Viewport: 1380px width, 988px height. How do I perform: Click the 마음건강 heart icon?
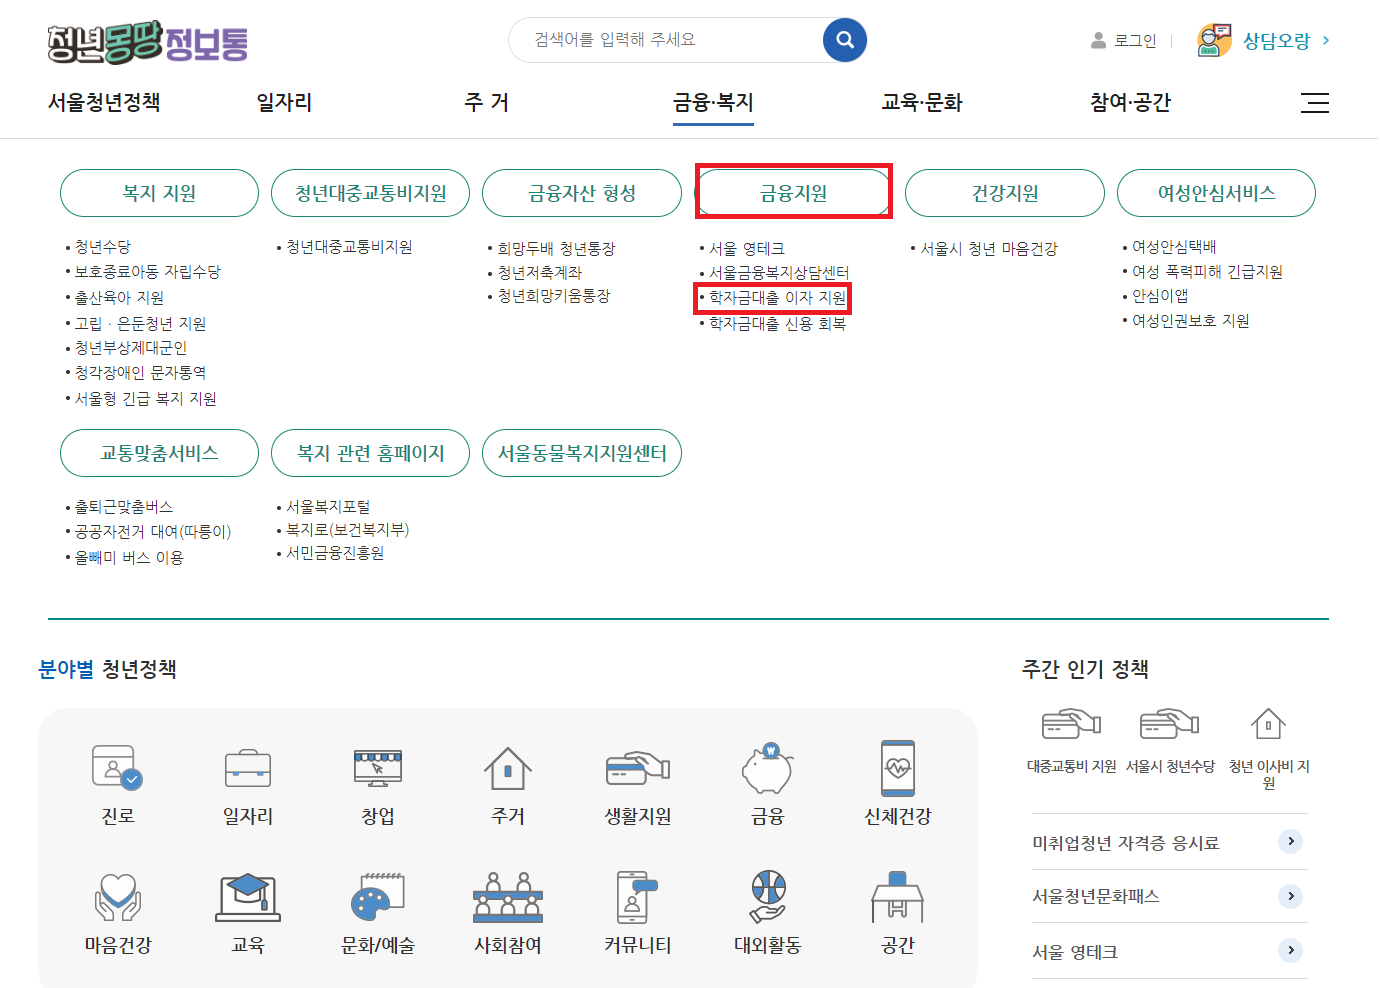[117, 898]
